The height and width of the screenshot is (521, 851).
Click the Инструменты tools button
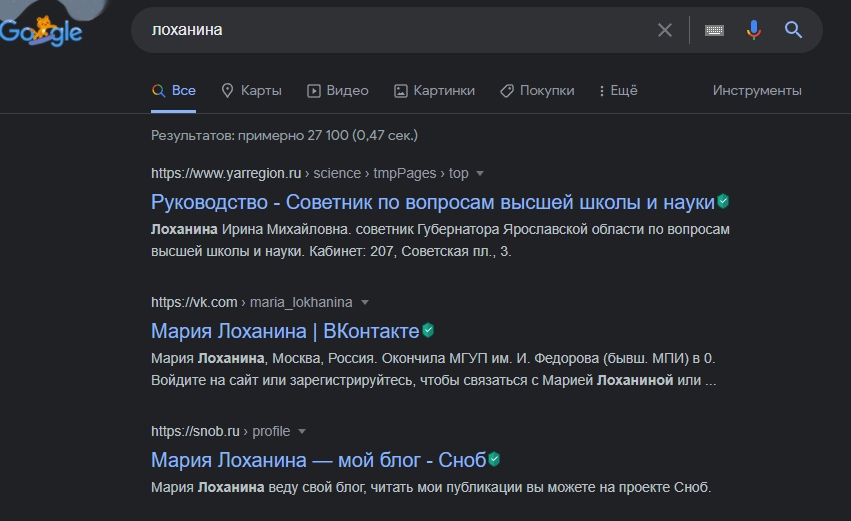(x=757, y=90)
